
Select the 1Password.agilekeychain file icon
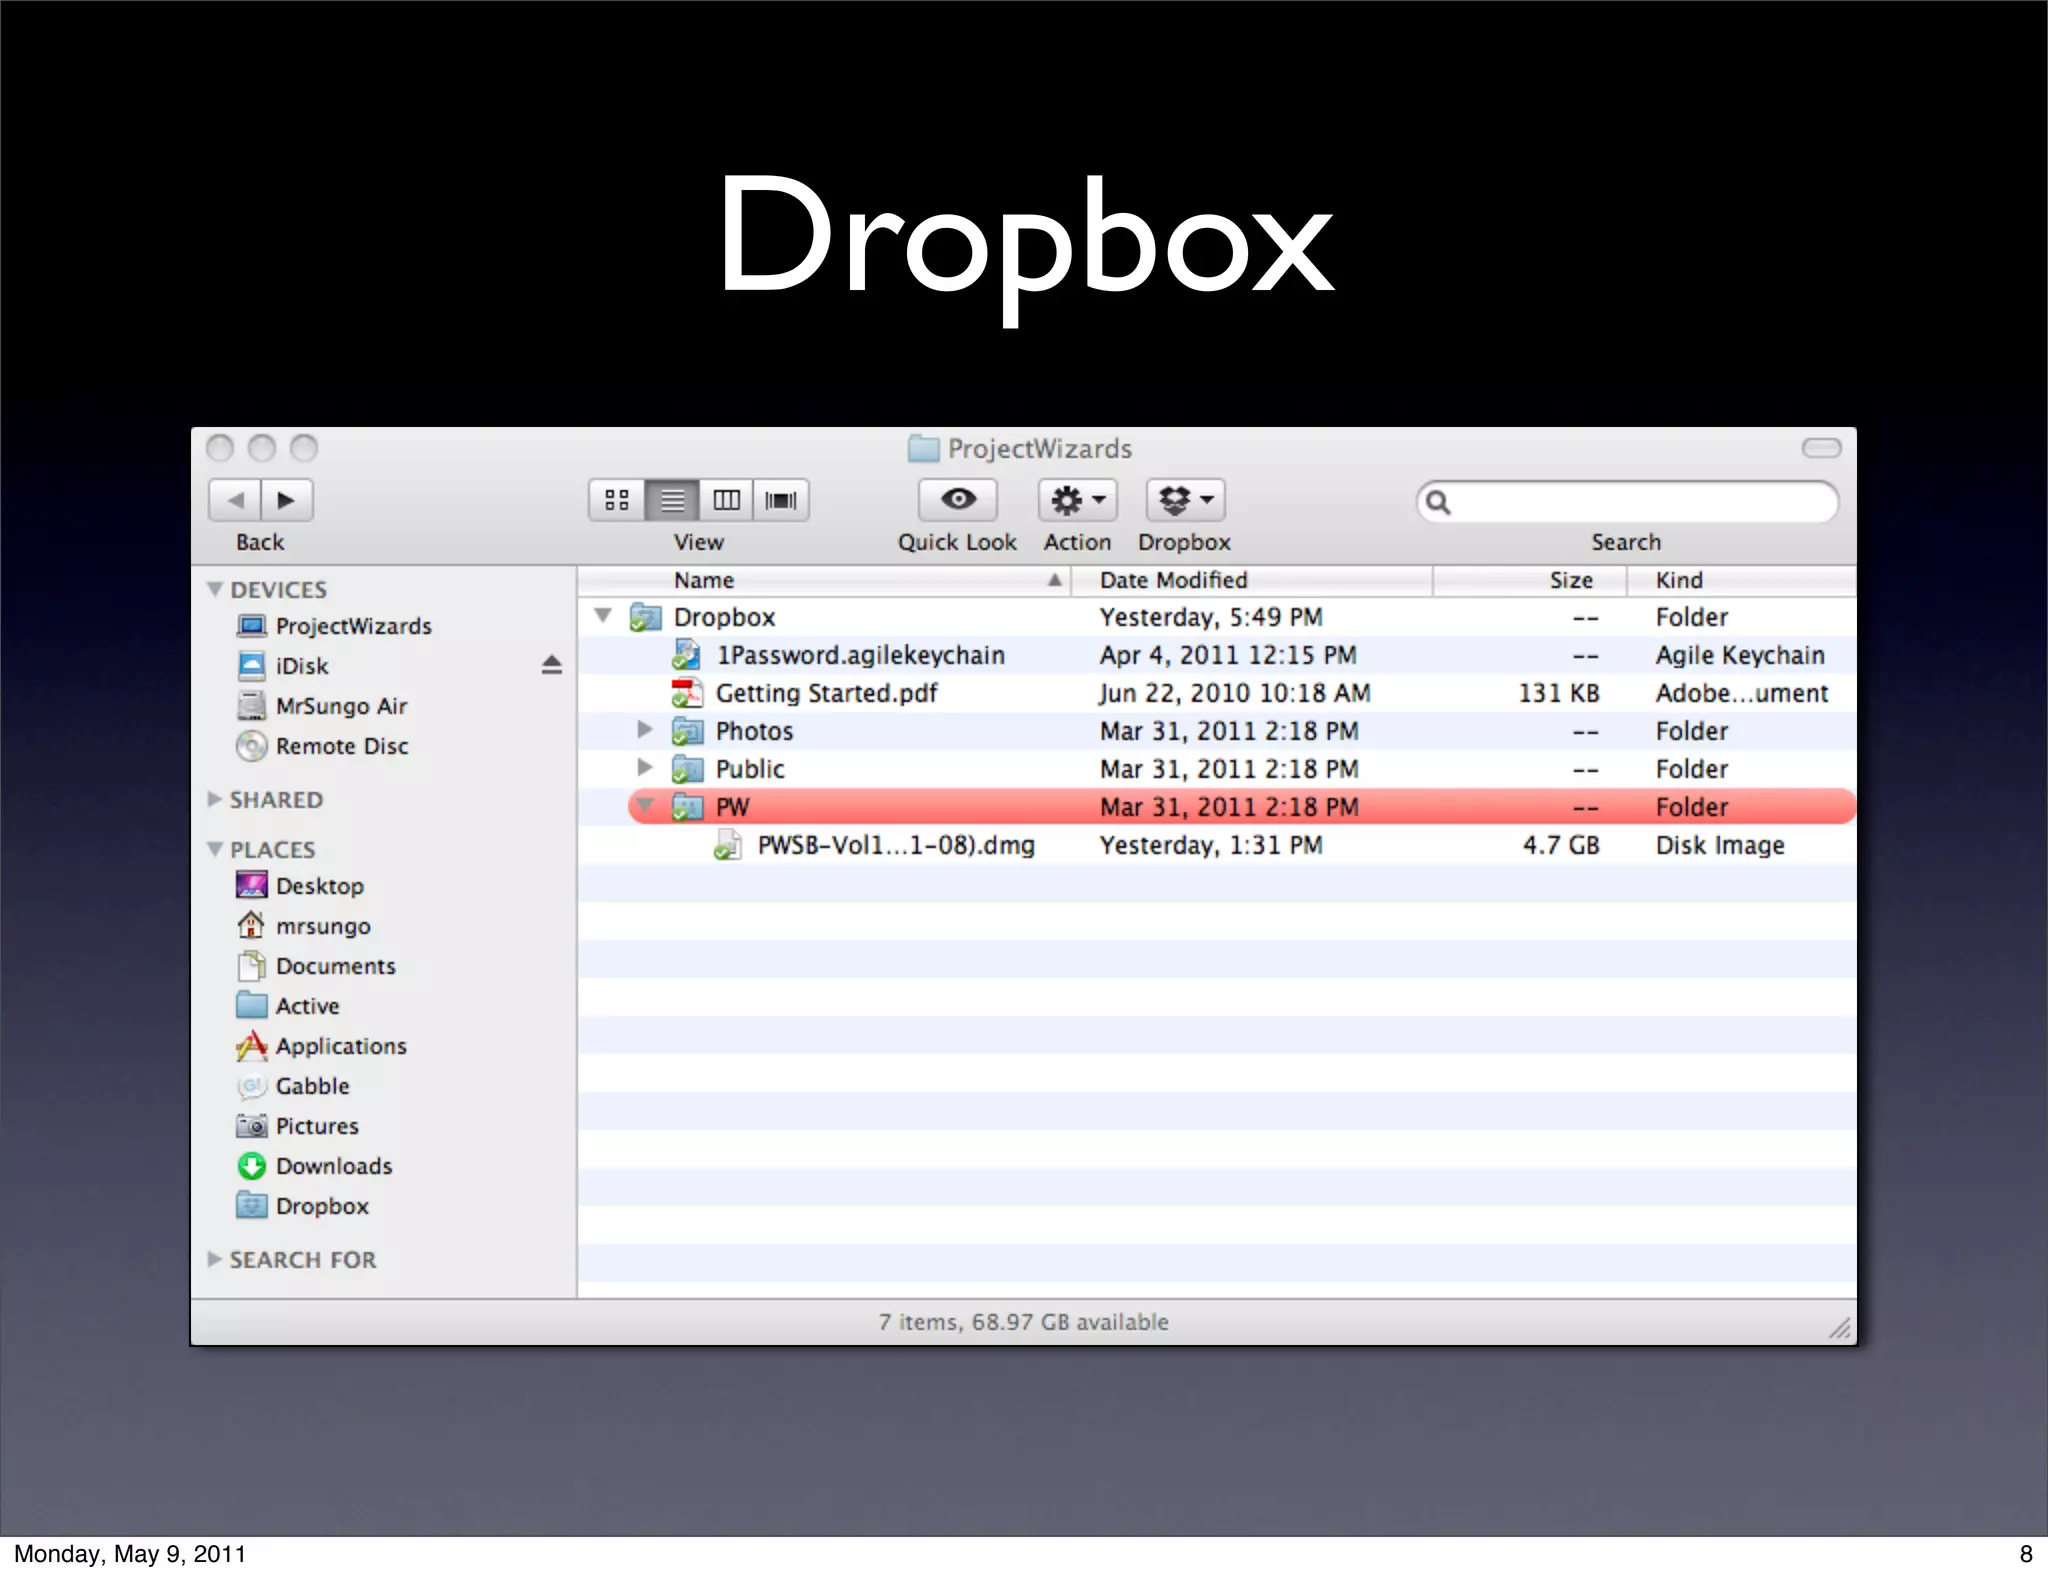pos(686,655)
